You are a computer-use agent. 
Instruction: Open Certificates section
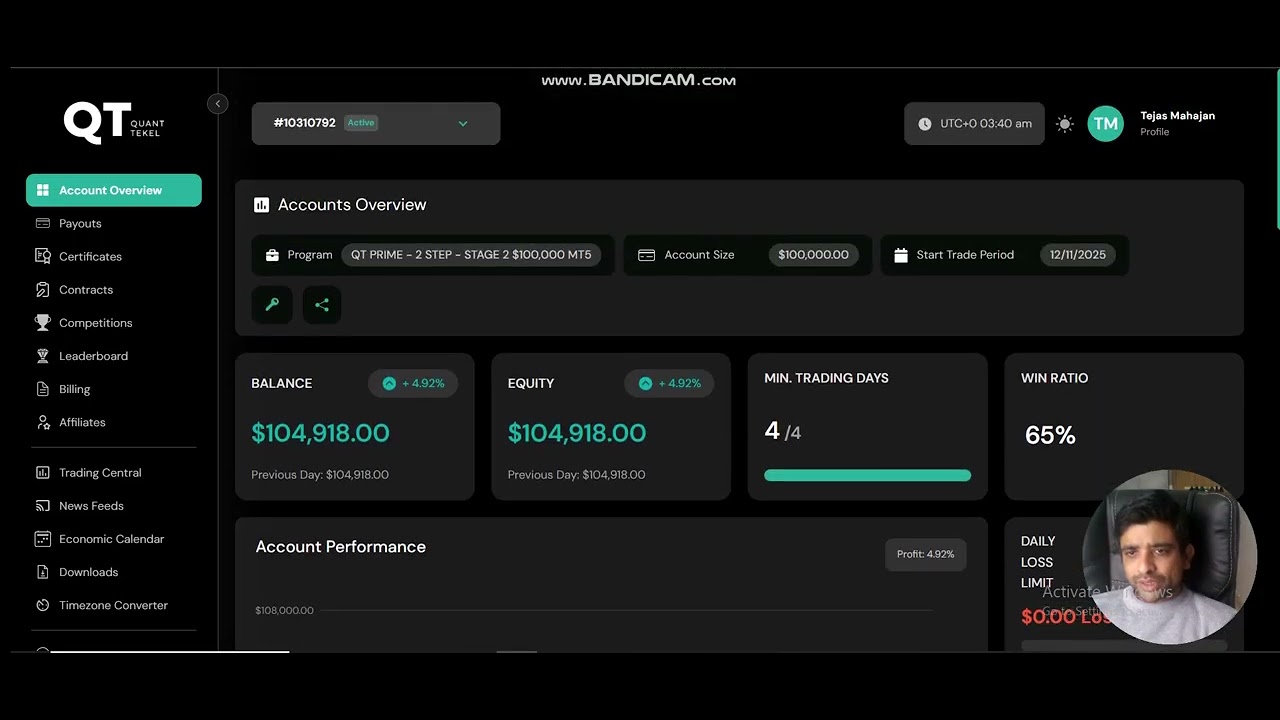click(90, 256)
